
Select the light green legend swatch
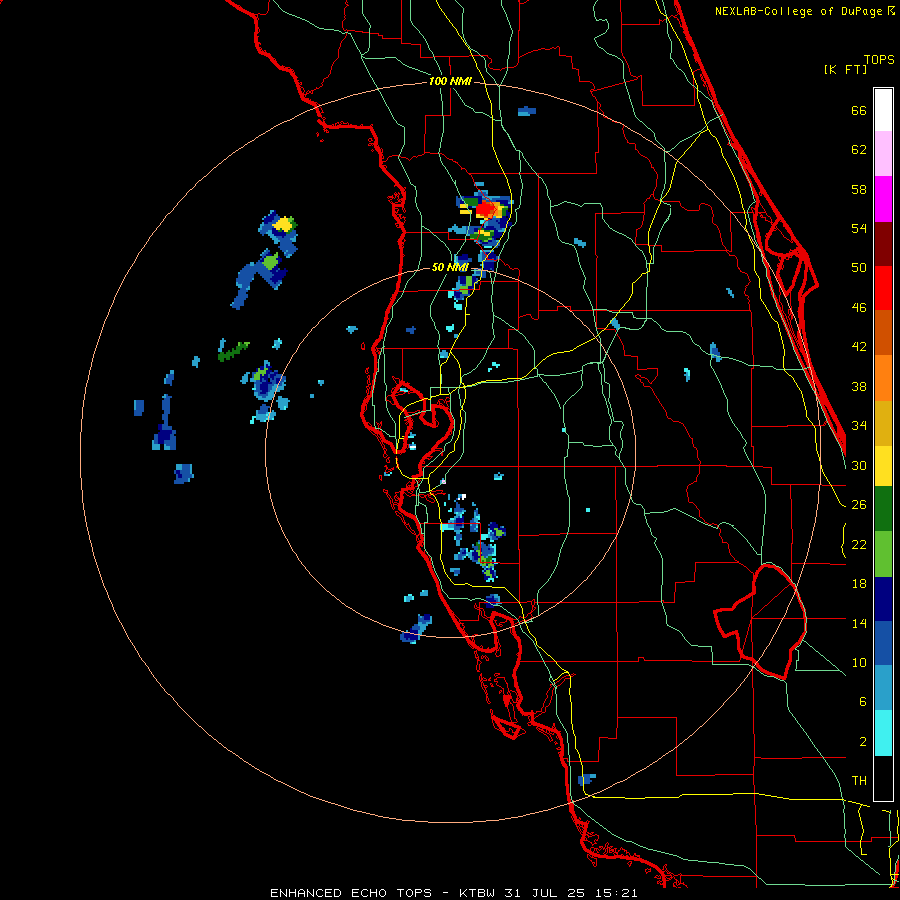point(883,554)
